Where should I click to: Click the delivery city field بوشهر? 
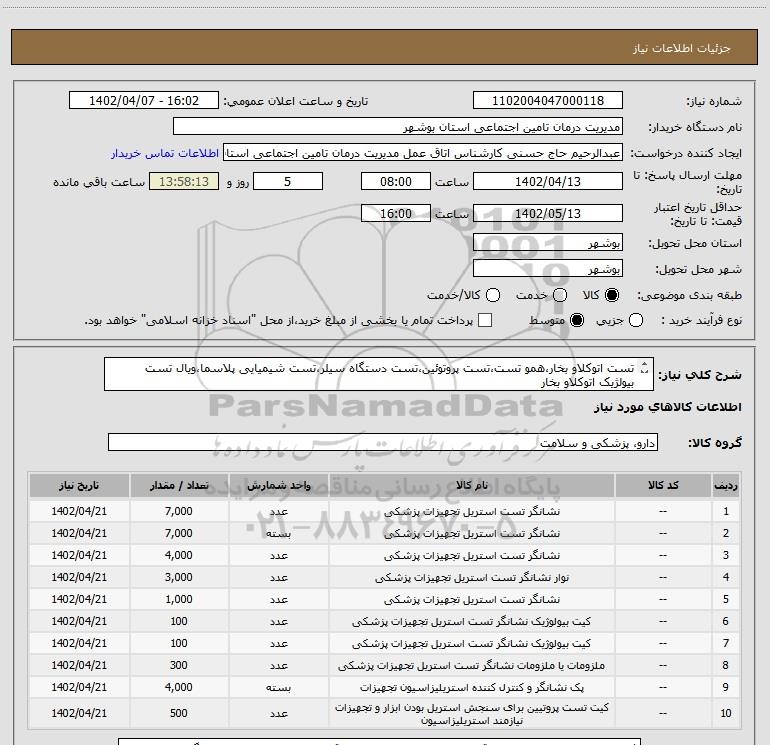[x=548, y=268]
